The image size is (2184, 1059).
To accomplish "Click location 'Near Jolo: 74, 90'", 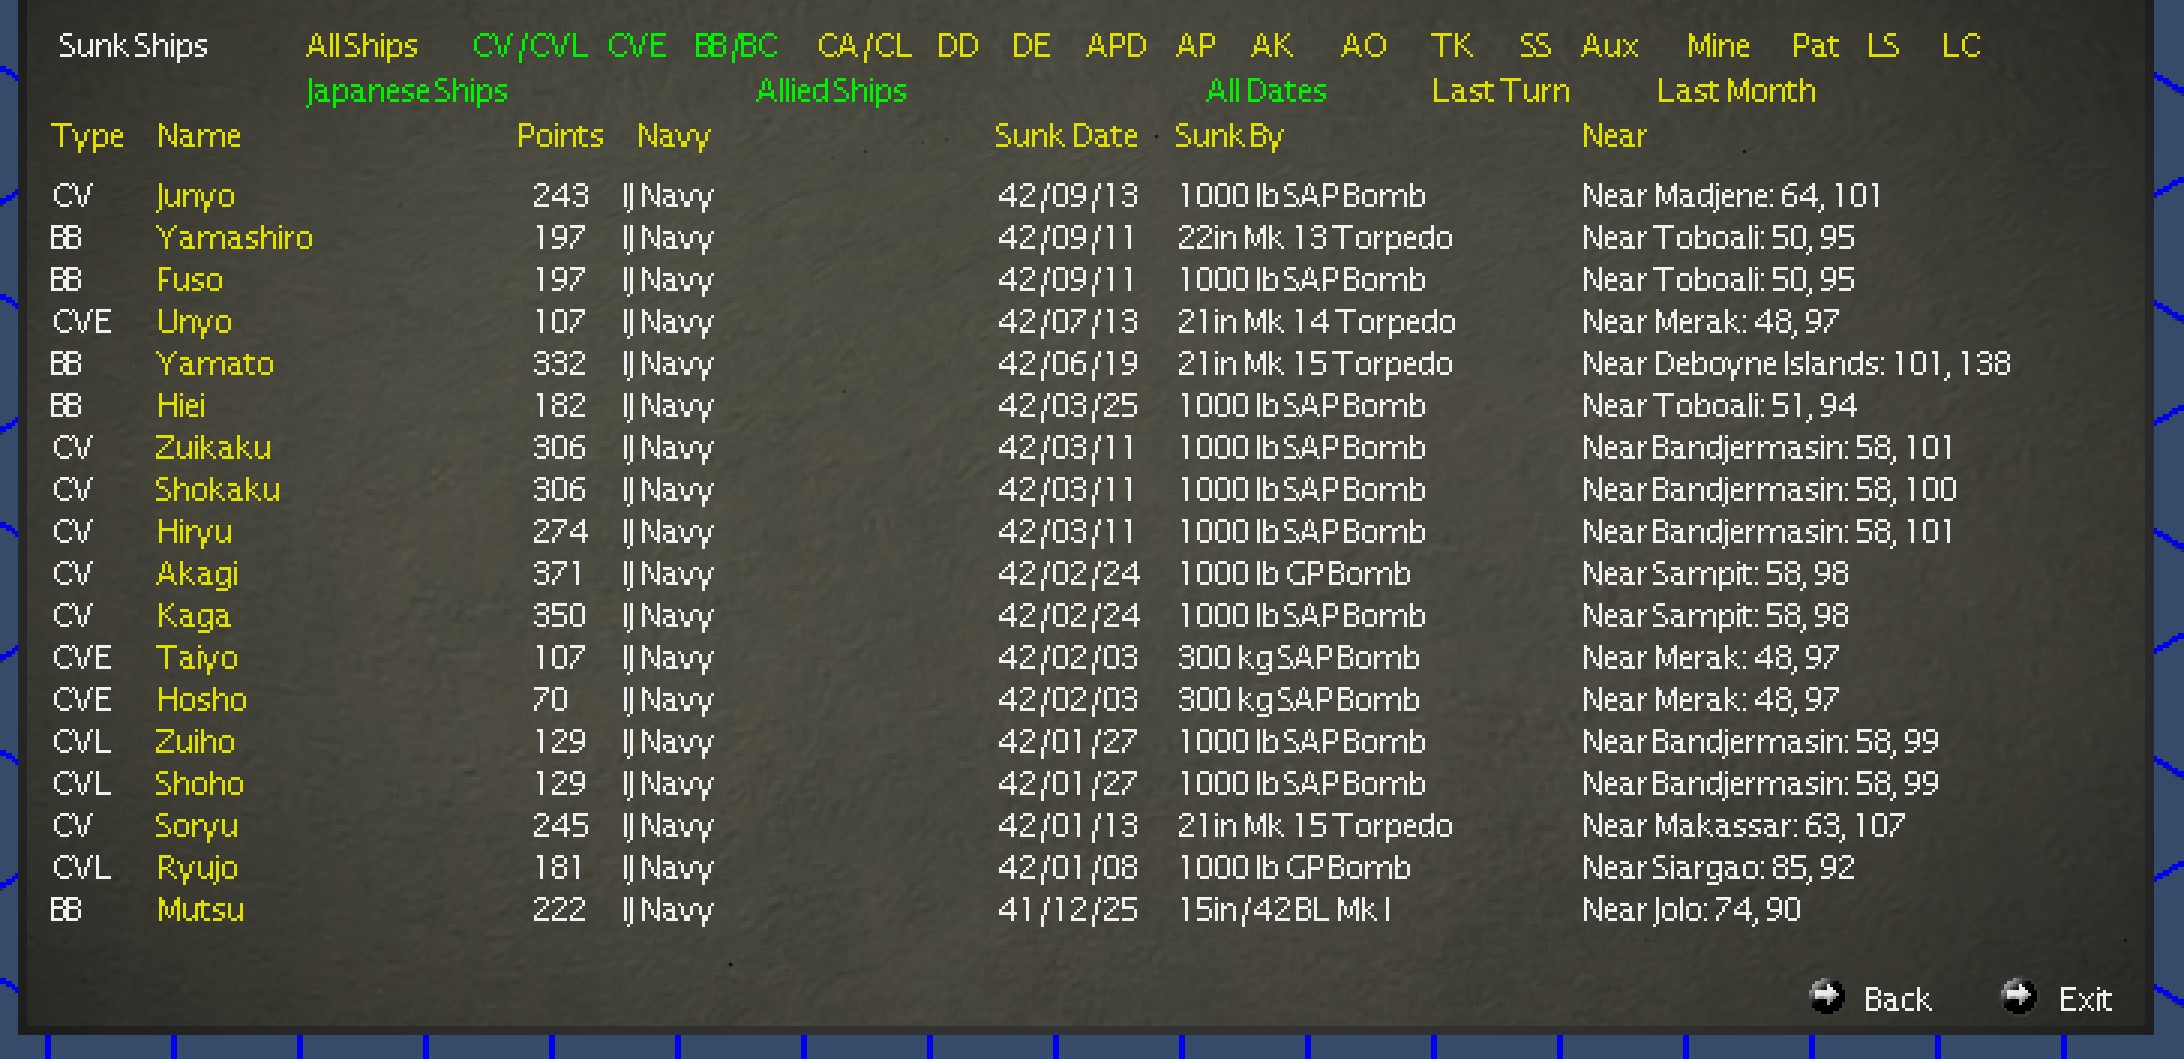I will (x=1691, y=909).
